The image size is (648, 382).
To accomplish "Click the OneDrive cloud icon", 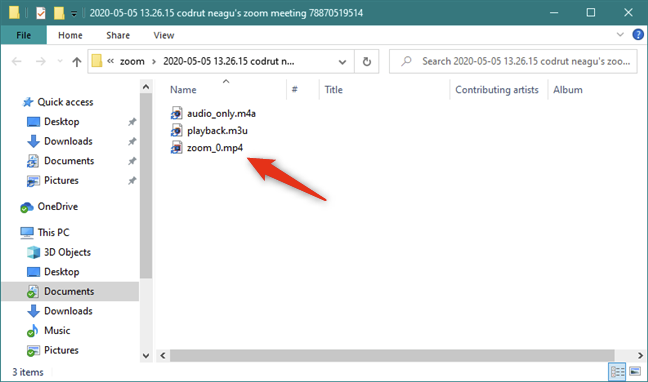I will click(27, 207).
